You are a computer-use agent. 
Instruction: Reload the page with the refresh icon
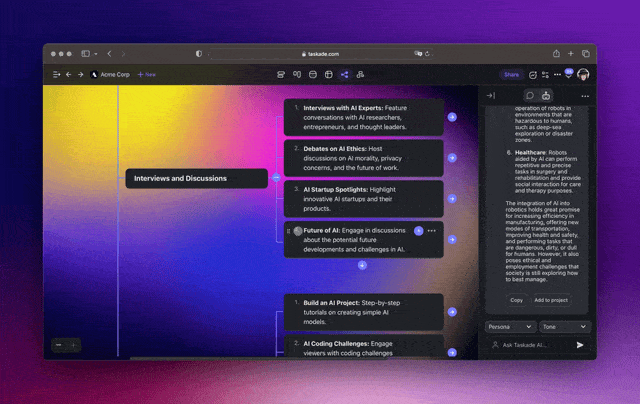(427, 53)
